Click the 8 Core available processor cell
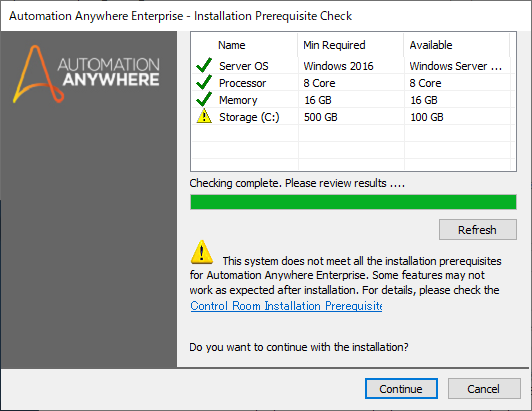 pos(425,83)
